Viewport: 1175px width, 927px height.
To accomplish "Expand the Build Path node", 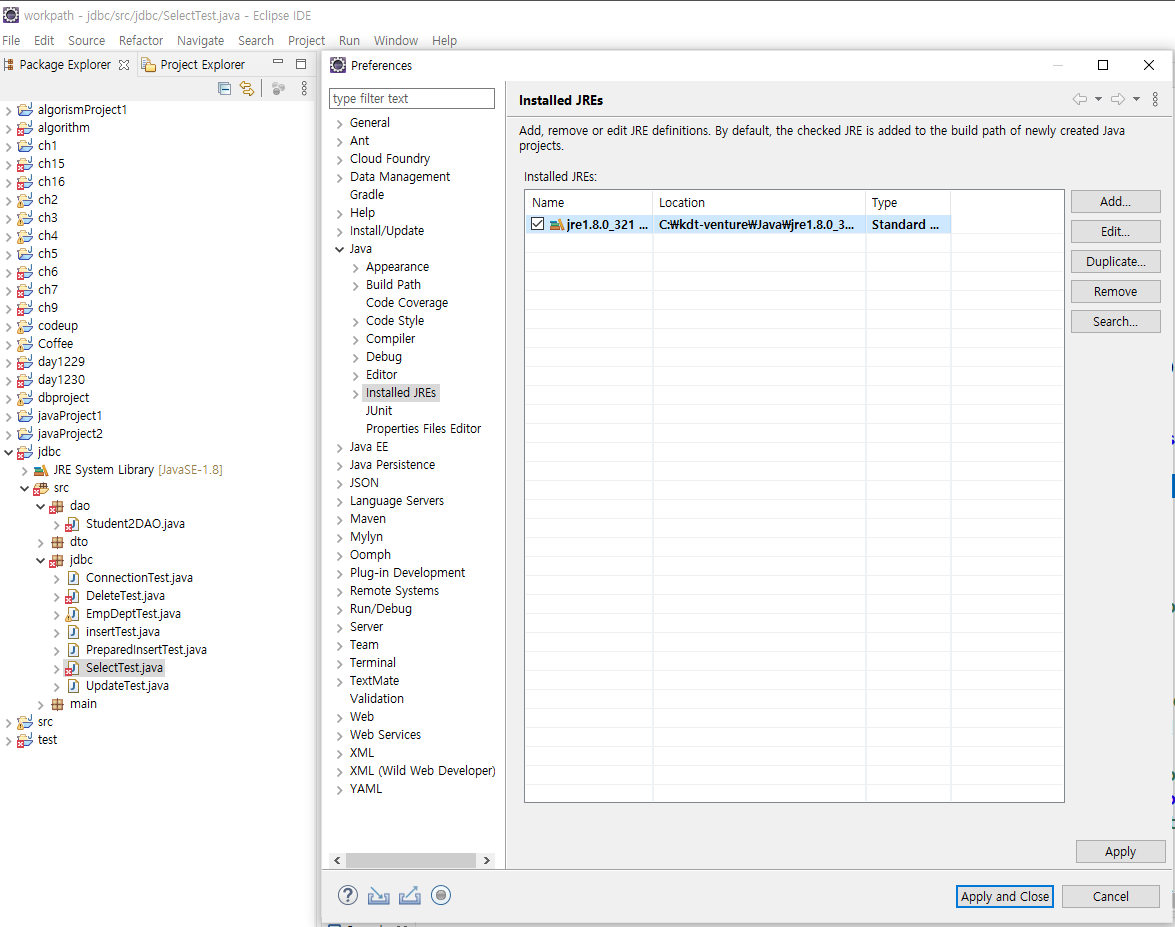I will pos(355,286).
